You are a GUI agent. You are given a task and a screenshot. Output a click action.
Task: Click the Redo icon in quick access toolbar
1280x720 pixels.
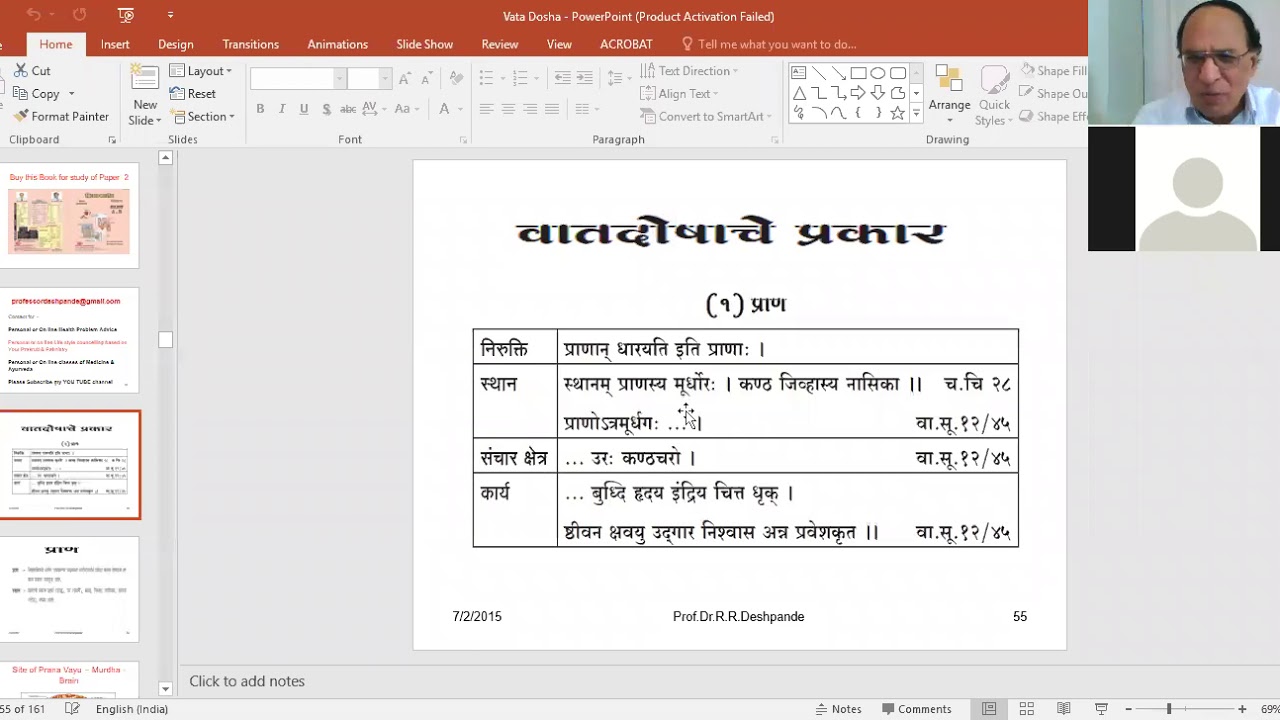tap(79, 15)
